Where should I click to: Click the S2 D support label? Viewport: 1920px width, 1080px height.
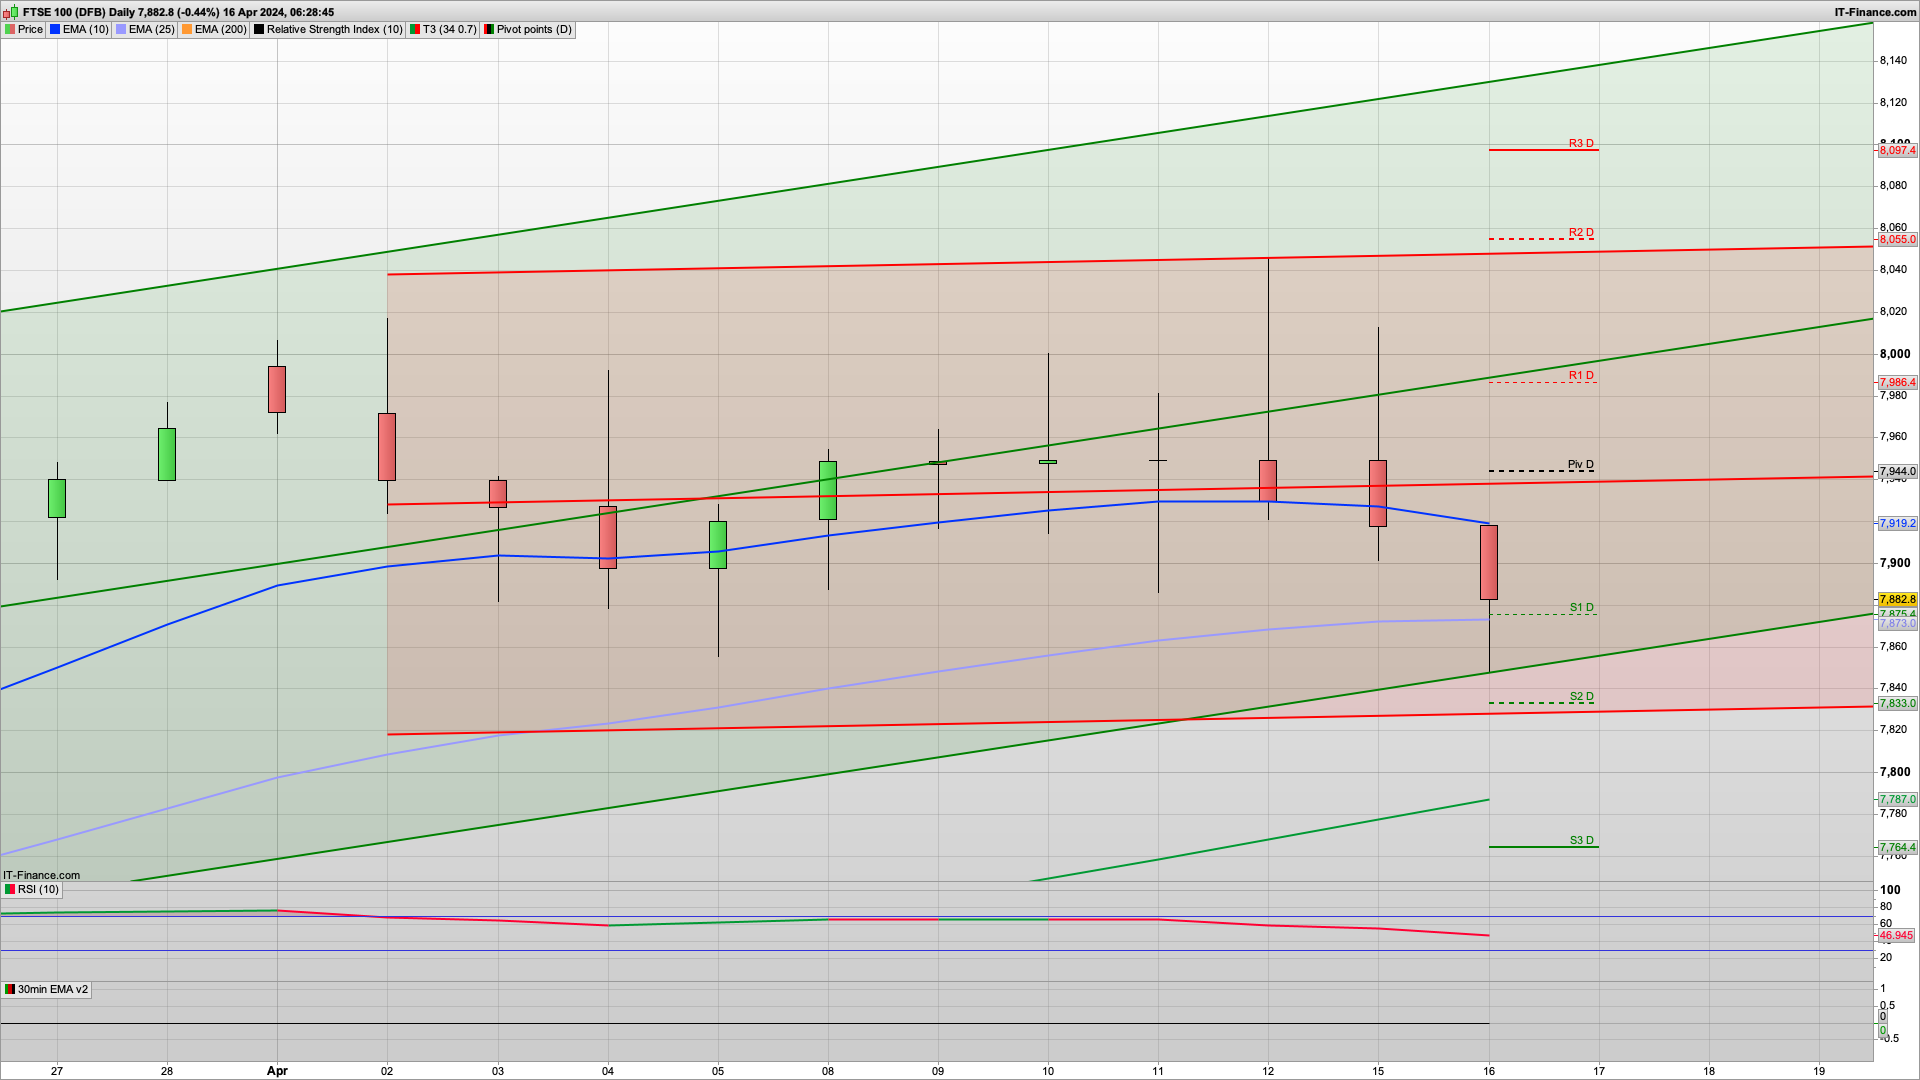tap(1581, 696)
